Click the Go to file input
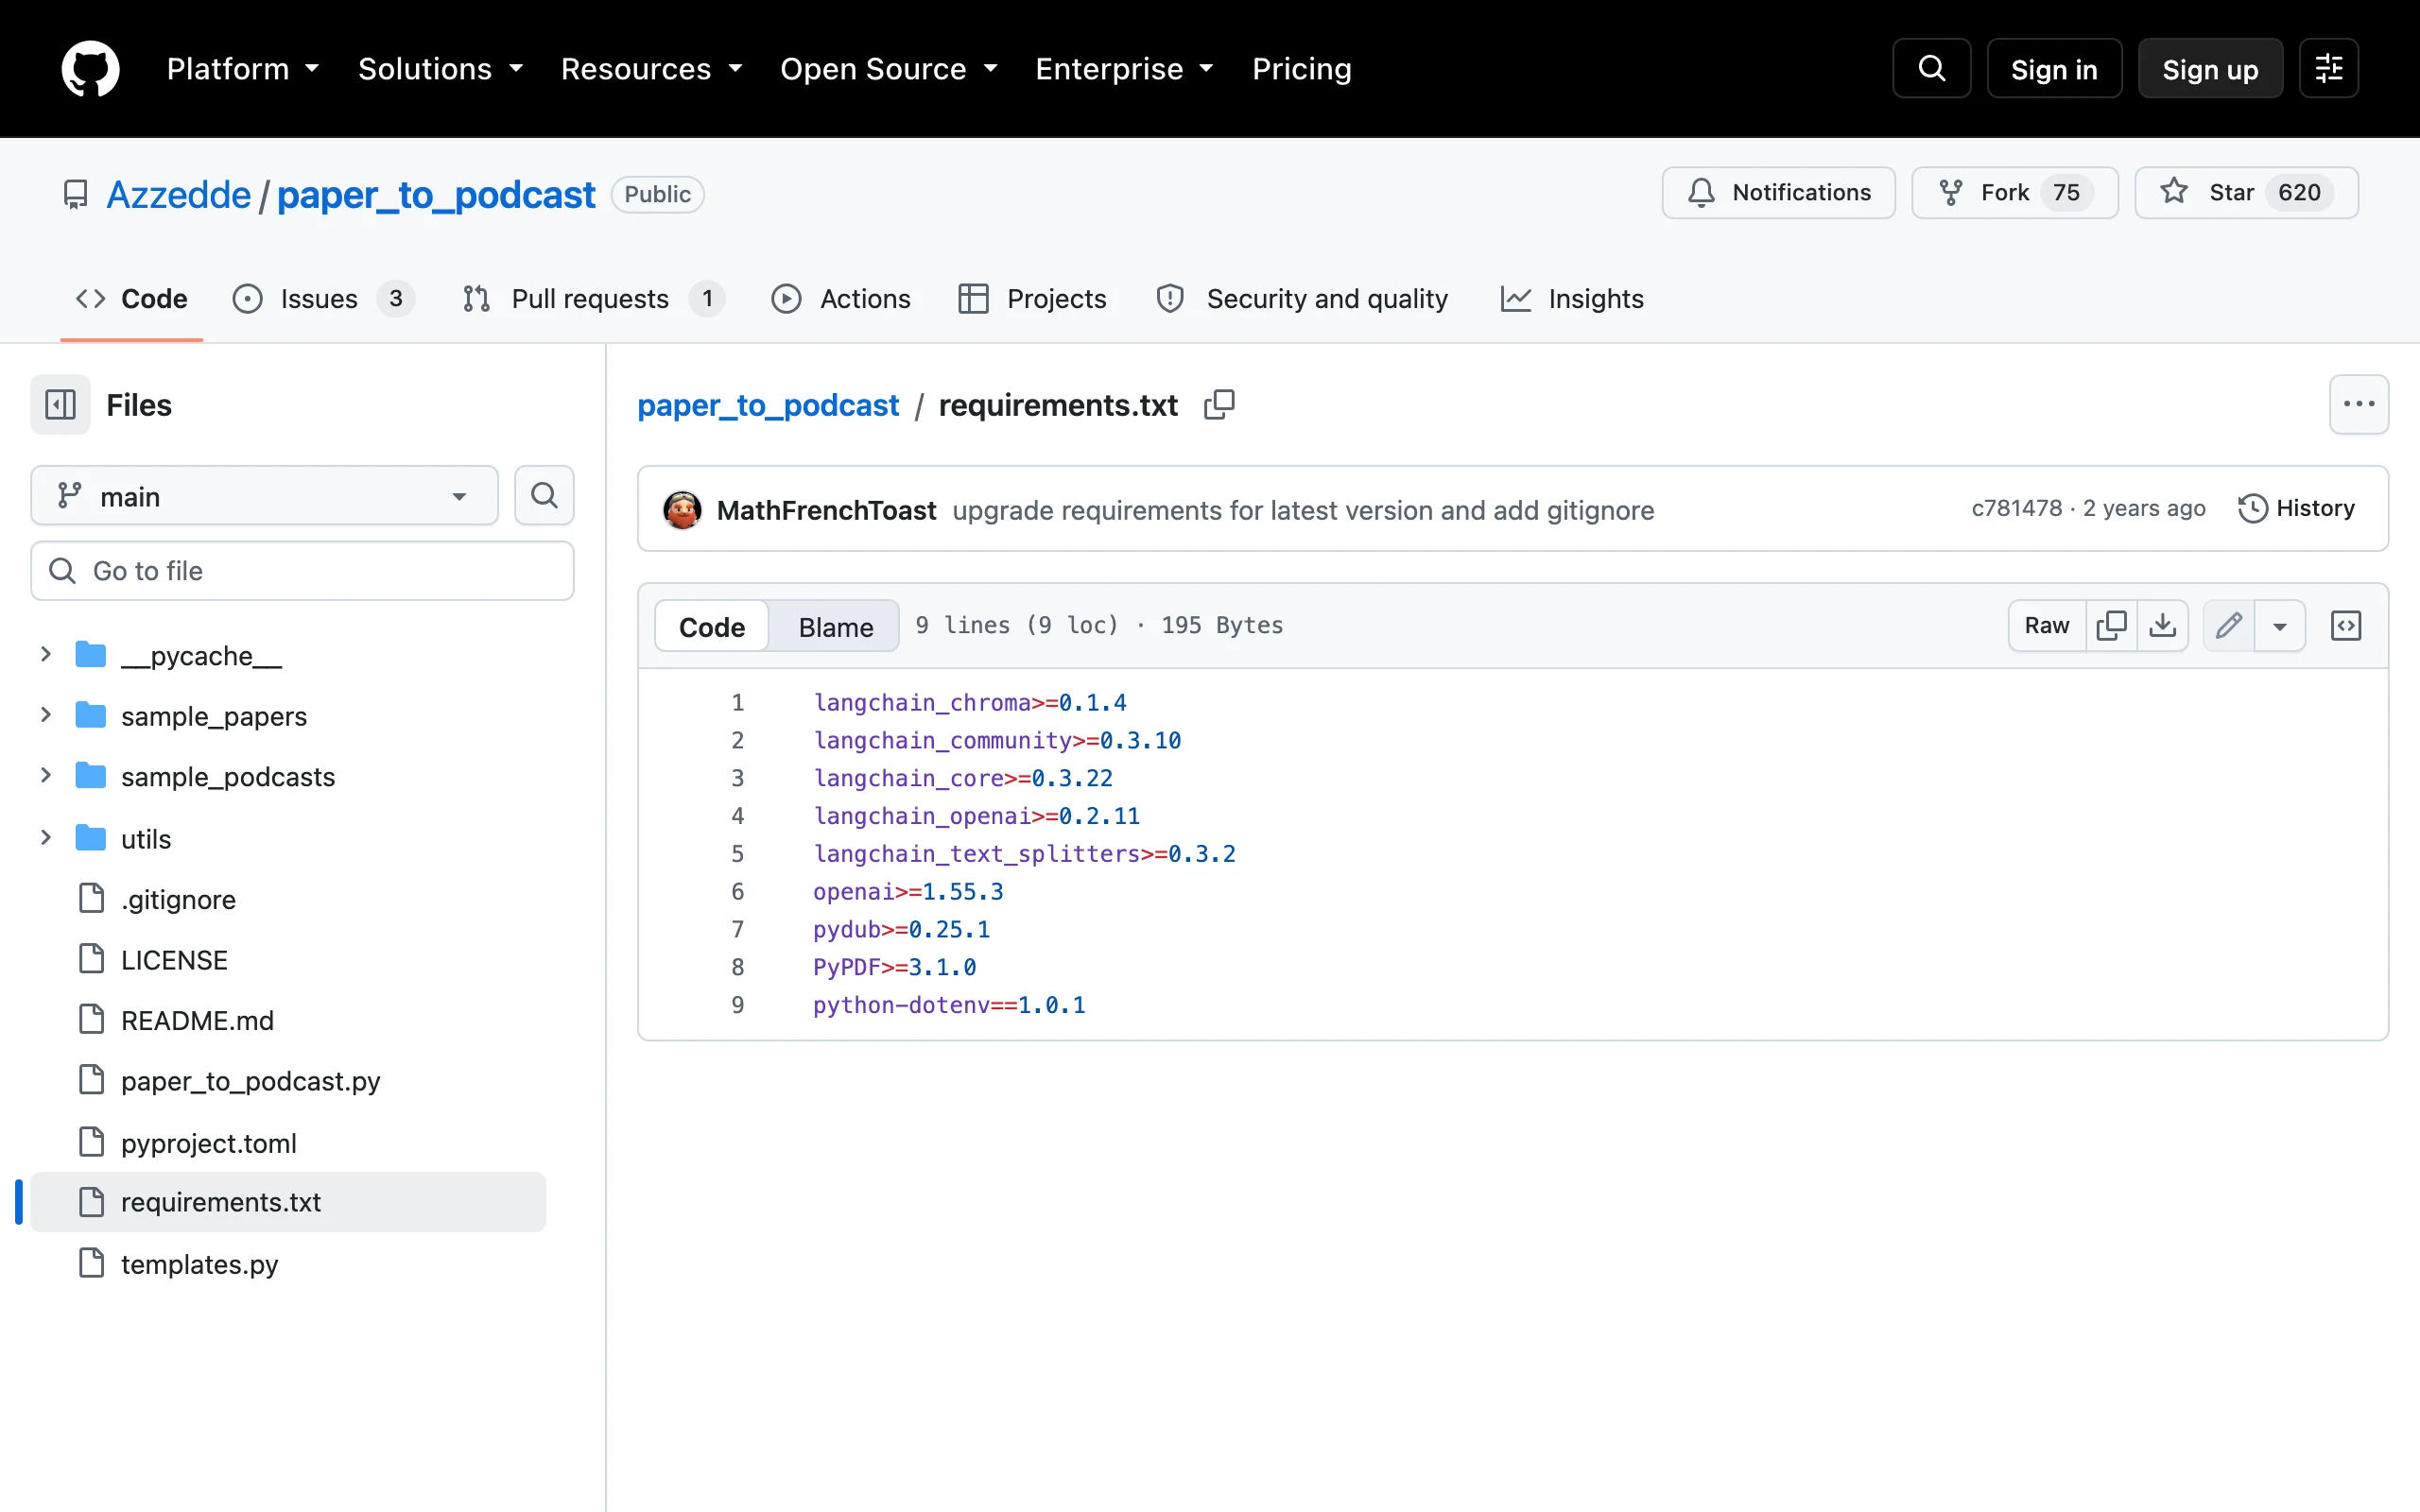This screenshot has width=2420, height=1512. (x=302, y=571)
